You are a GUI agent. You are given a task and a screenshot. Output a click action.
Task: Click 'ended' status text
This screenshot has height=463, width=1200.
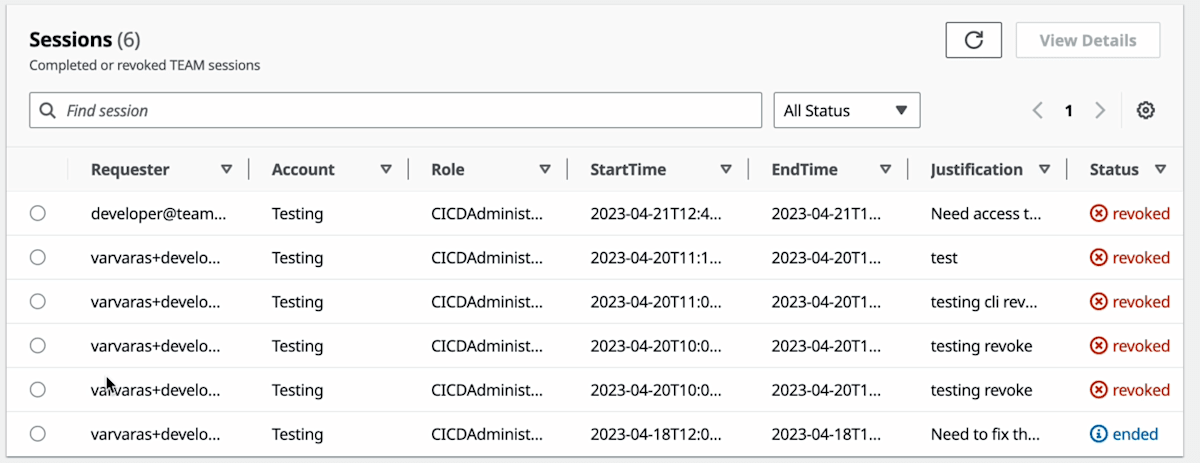pos(1136,434)
